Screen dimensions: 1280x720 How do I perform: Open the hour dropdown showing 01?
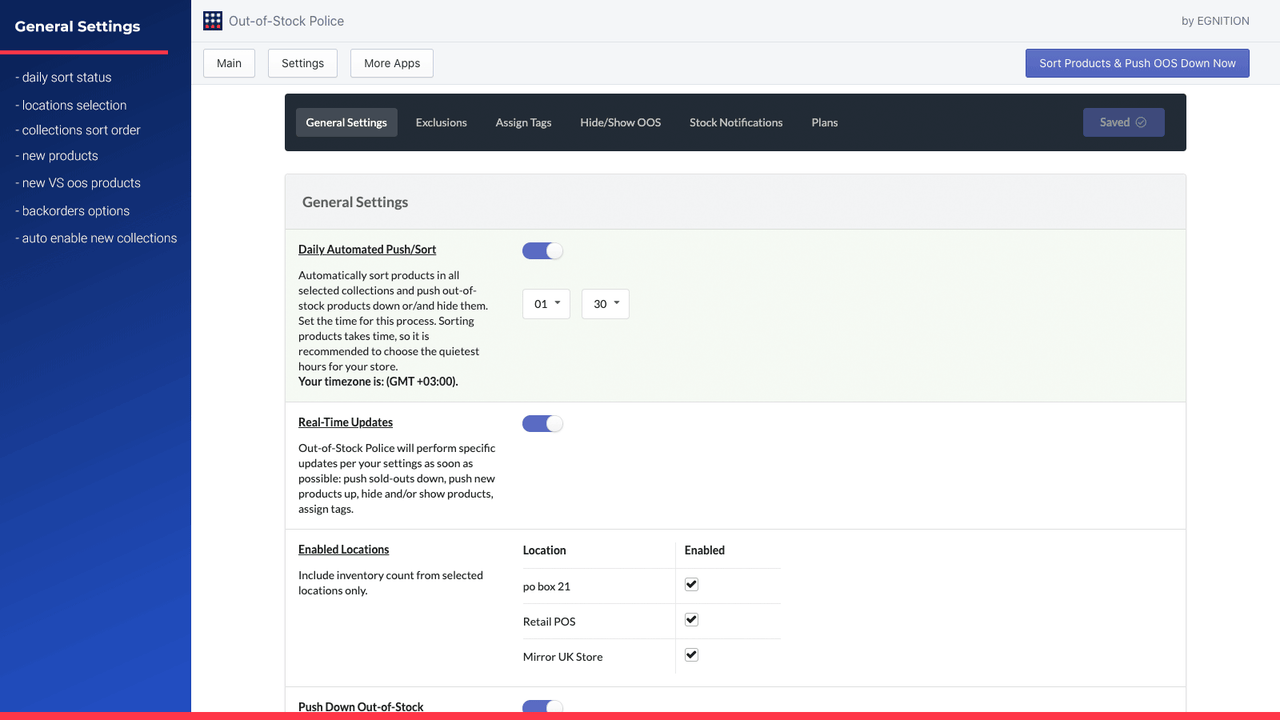(546, 304)
